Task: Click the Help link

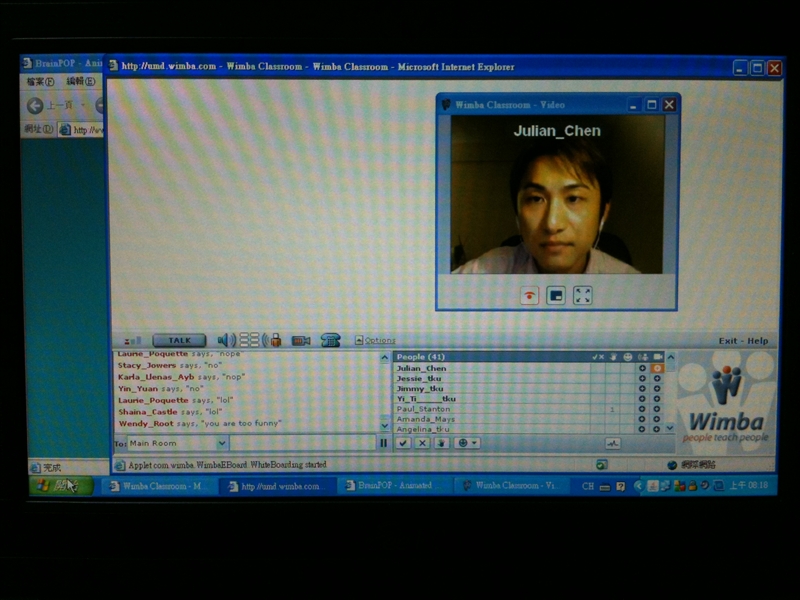Action: 758,341
